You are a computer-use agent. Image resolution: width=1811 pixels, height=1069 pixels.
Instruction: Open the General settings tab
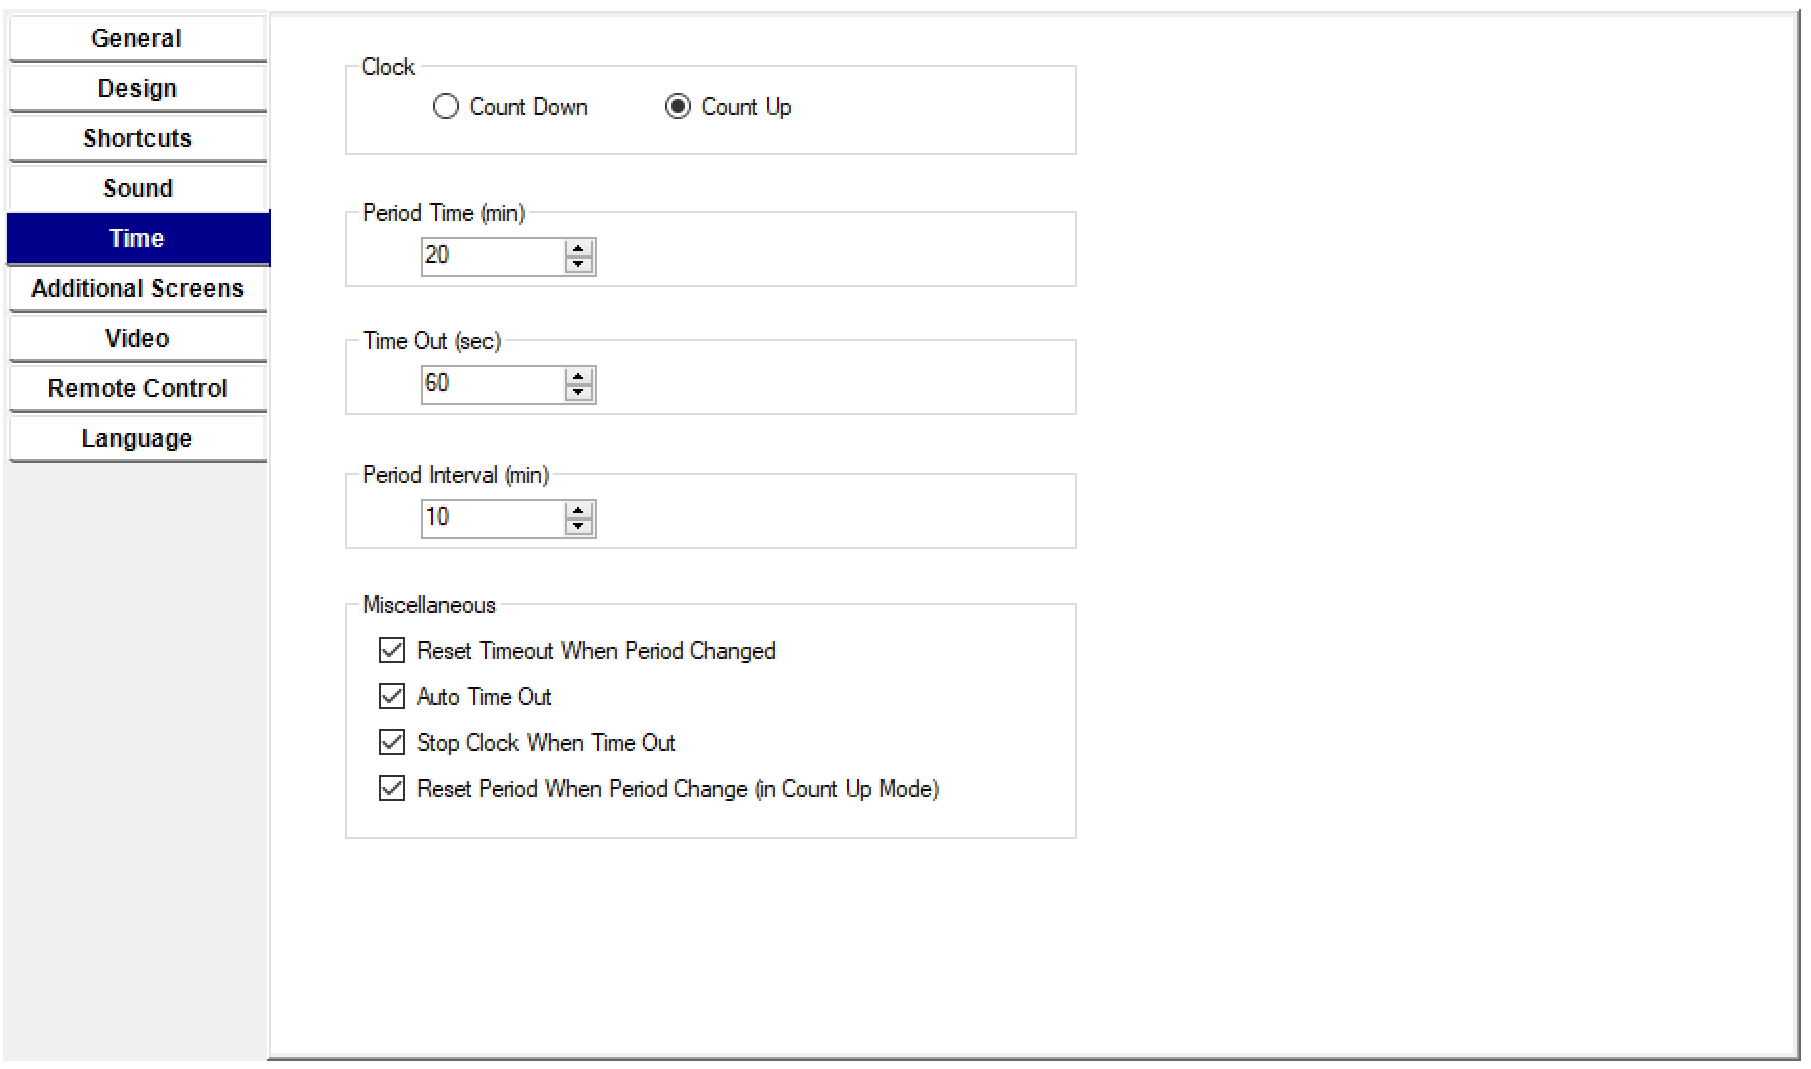click(137, 39)
